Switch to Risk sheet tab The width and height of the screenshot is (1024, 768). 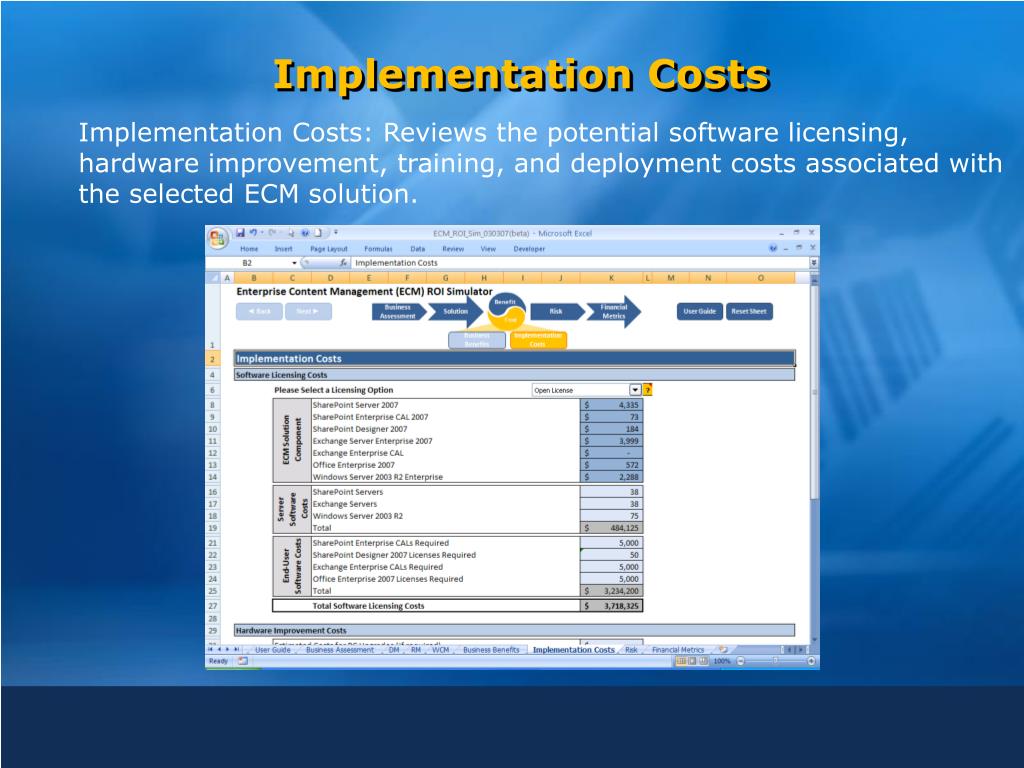coord(631,650)
